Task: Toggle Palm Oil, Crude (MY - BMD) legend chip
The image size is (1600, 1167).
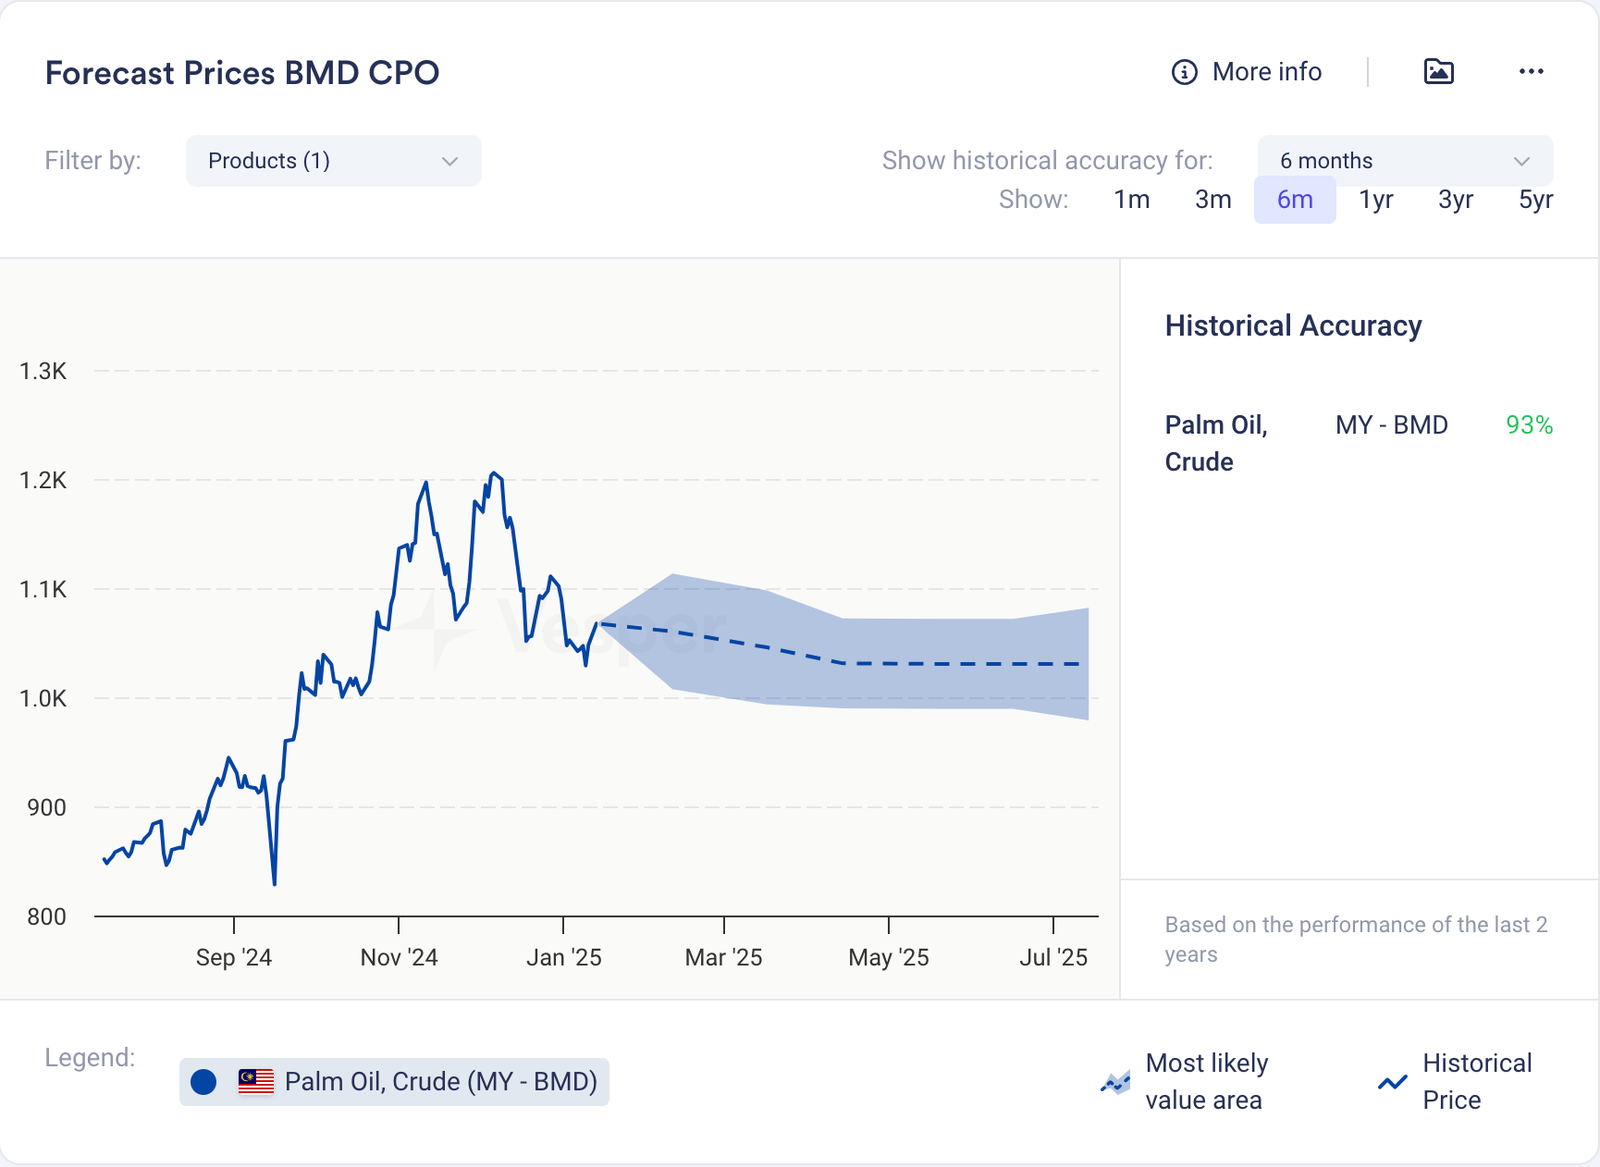Action: (x=440, y=1082)
